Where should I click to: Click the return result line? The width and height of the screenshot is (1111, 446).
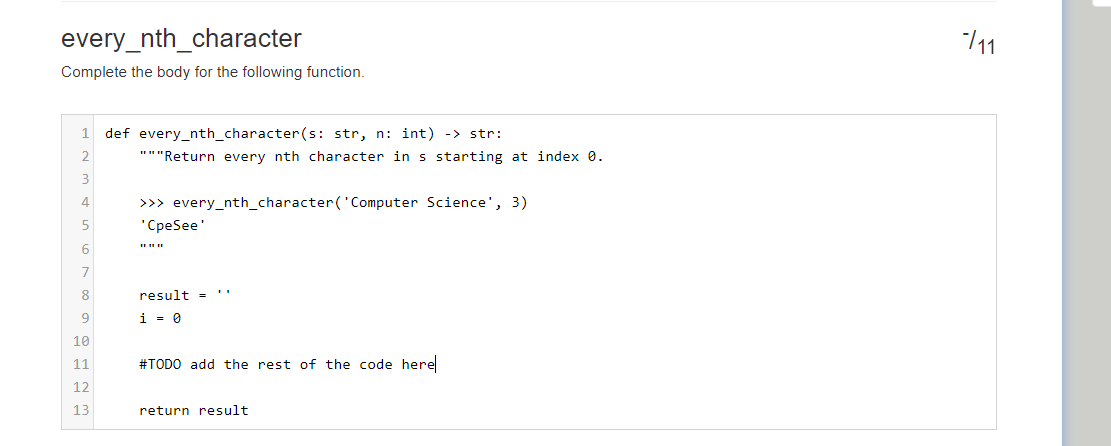[x=193, y=411]
